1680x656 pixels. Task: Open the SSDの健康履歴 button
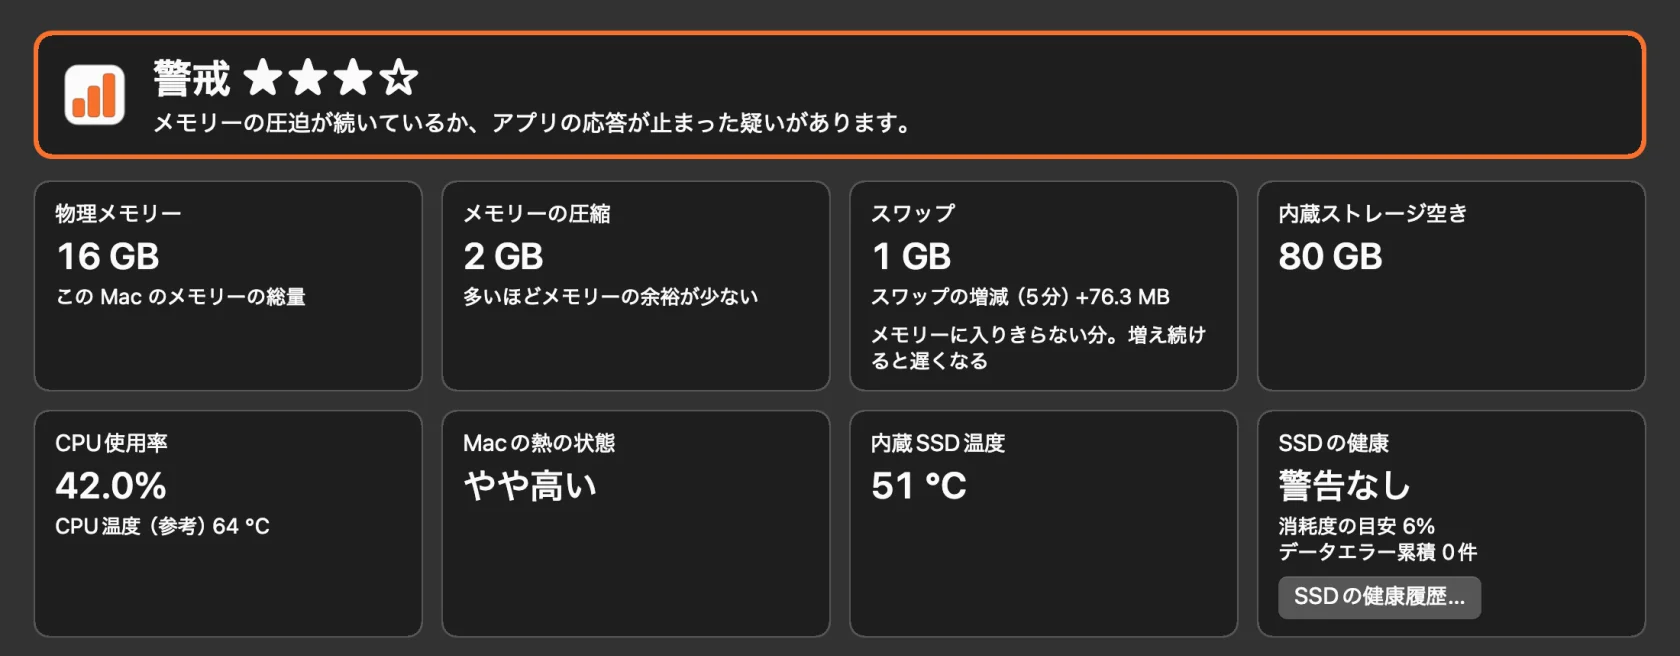pos(1379,597)
